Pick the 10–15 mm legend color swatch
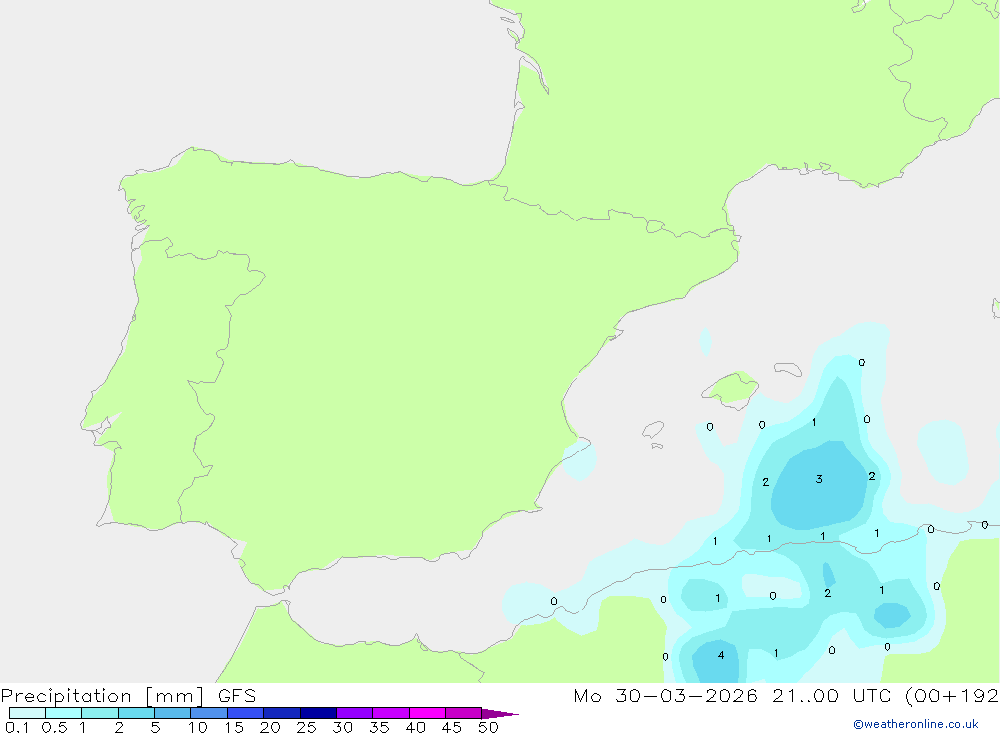Viewport: 1000px width, 733px height. click(209, 713)
